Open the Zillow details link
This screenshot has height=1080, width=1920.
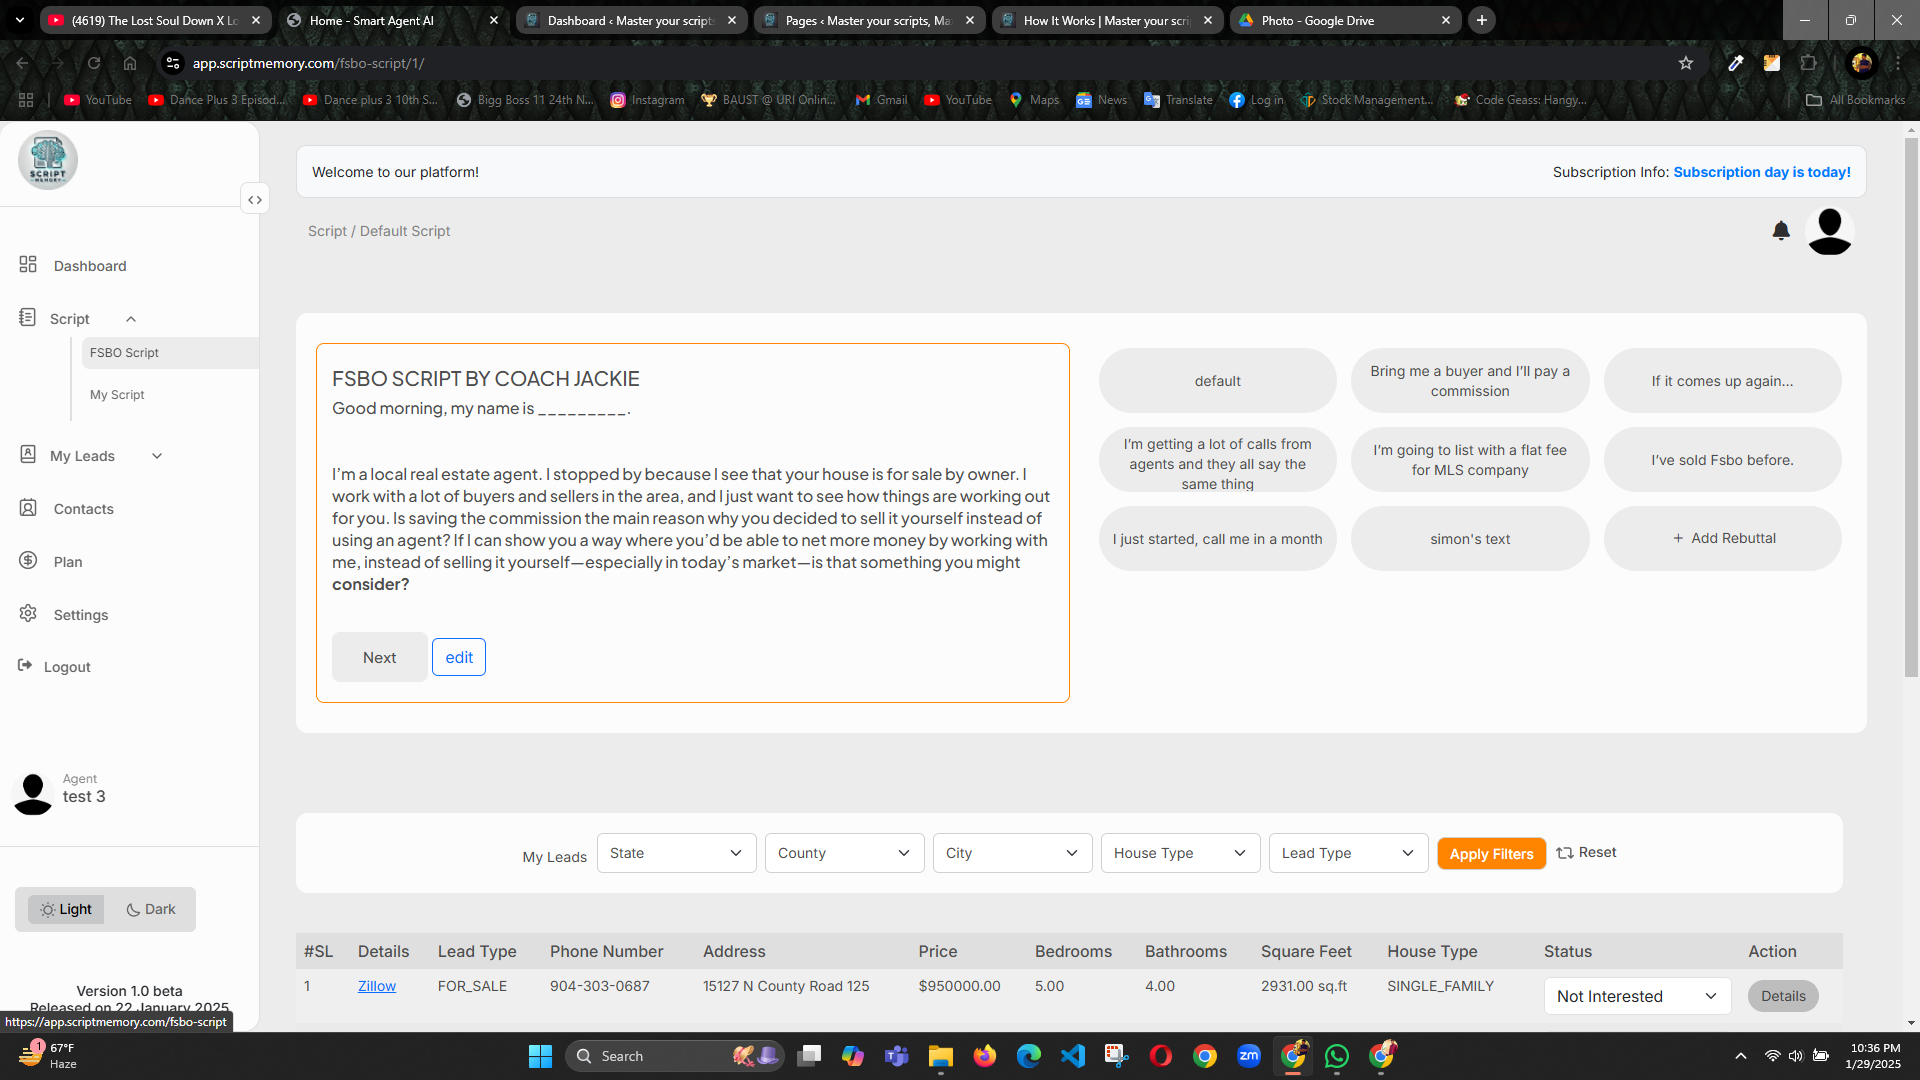(376, 986)
